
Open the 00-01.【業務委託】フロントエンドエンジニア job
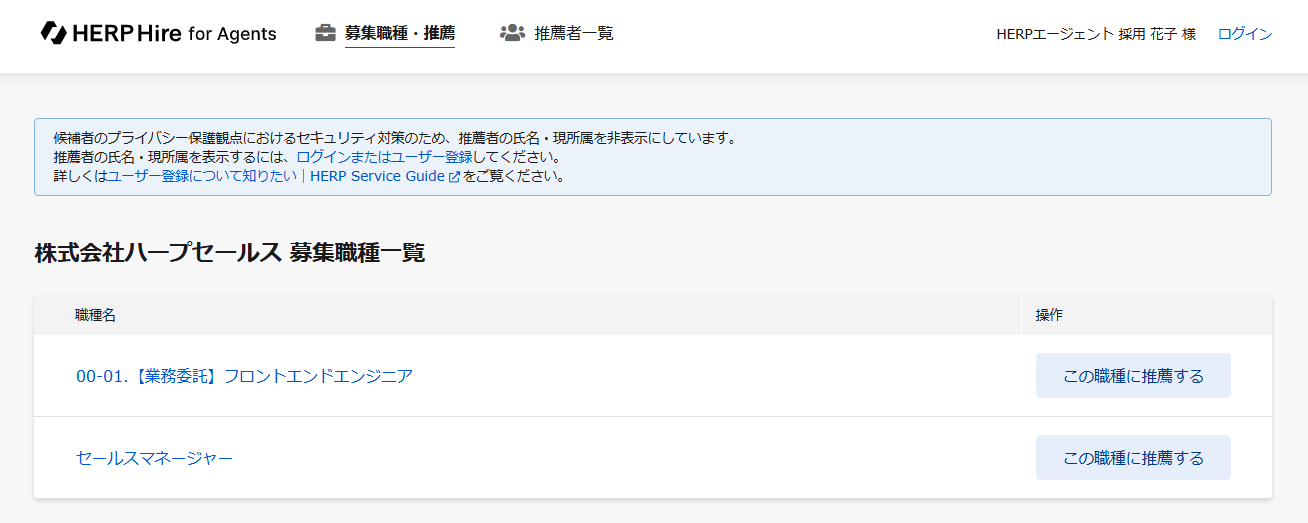point(244,376)
